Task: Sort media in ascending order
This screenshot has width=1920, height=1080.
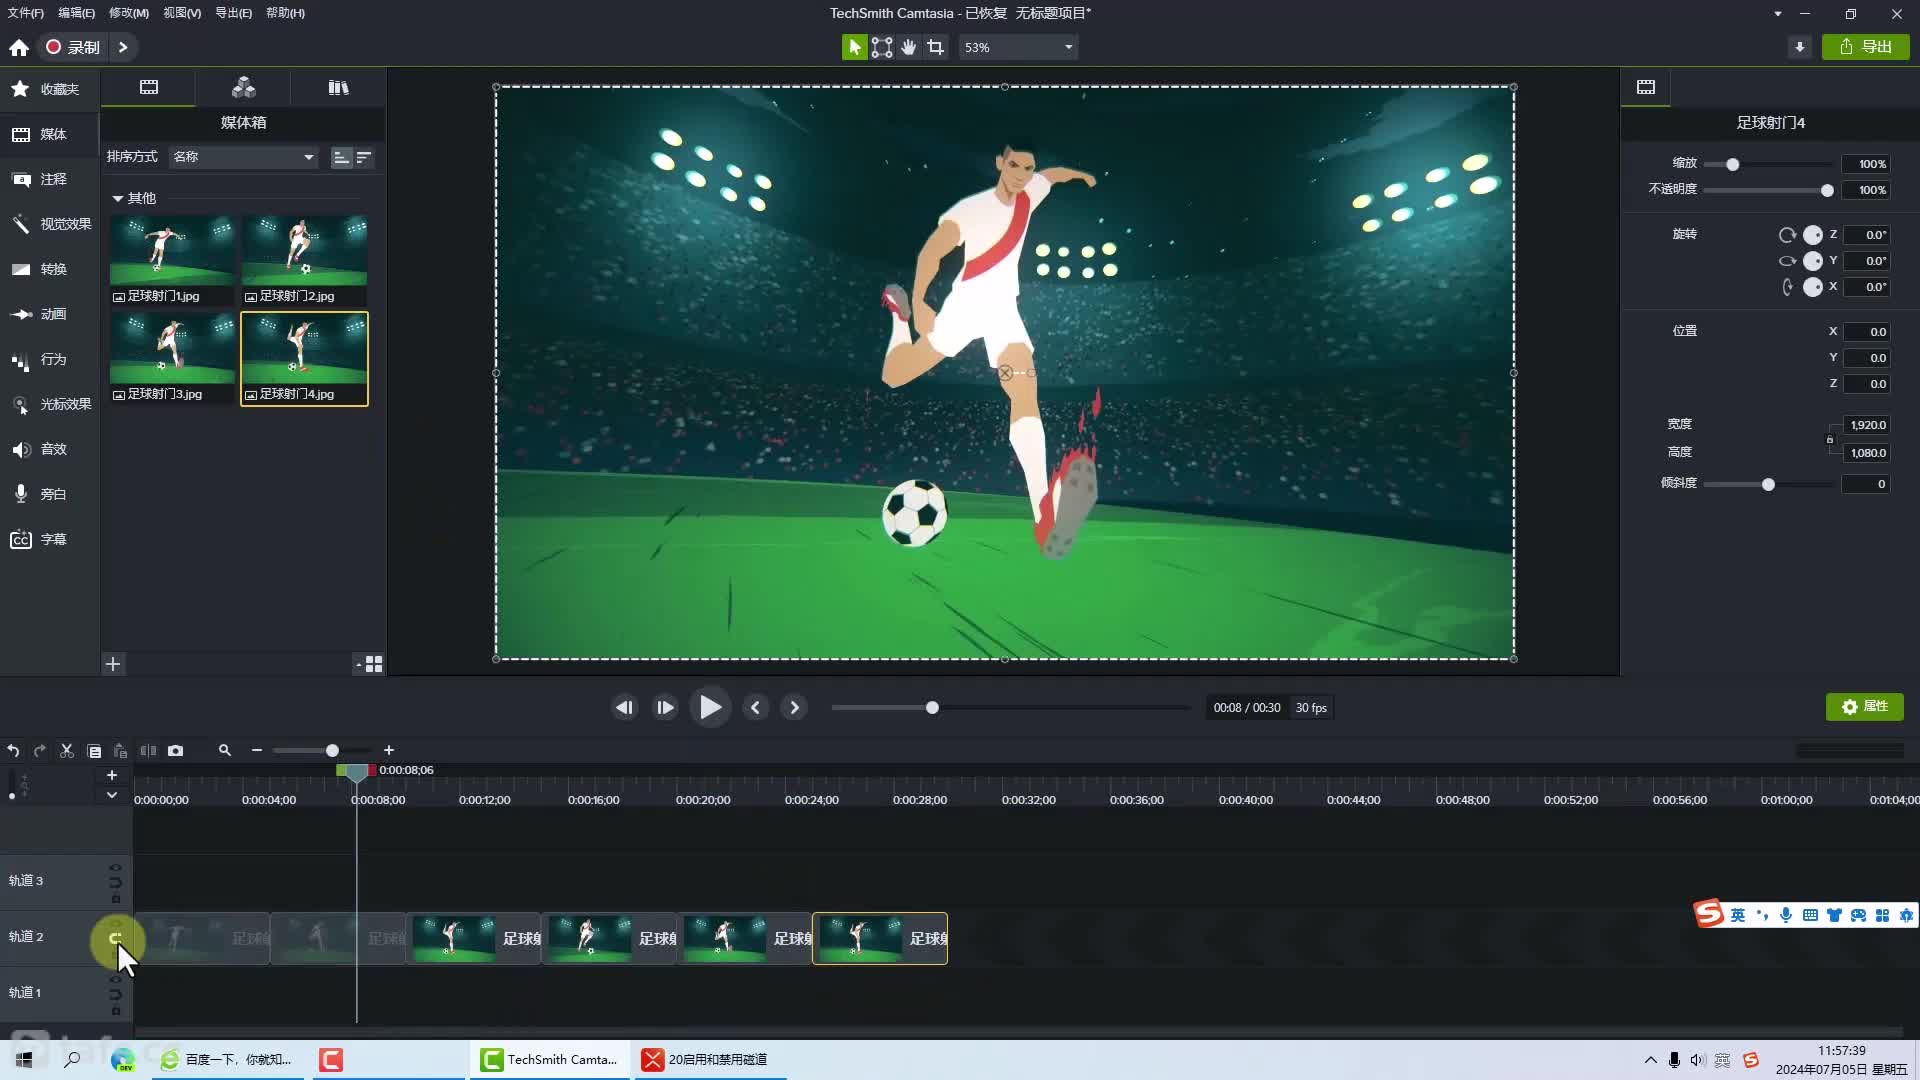Action: tap(341, 157)
